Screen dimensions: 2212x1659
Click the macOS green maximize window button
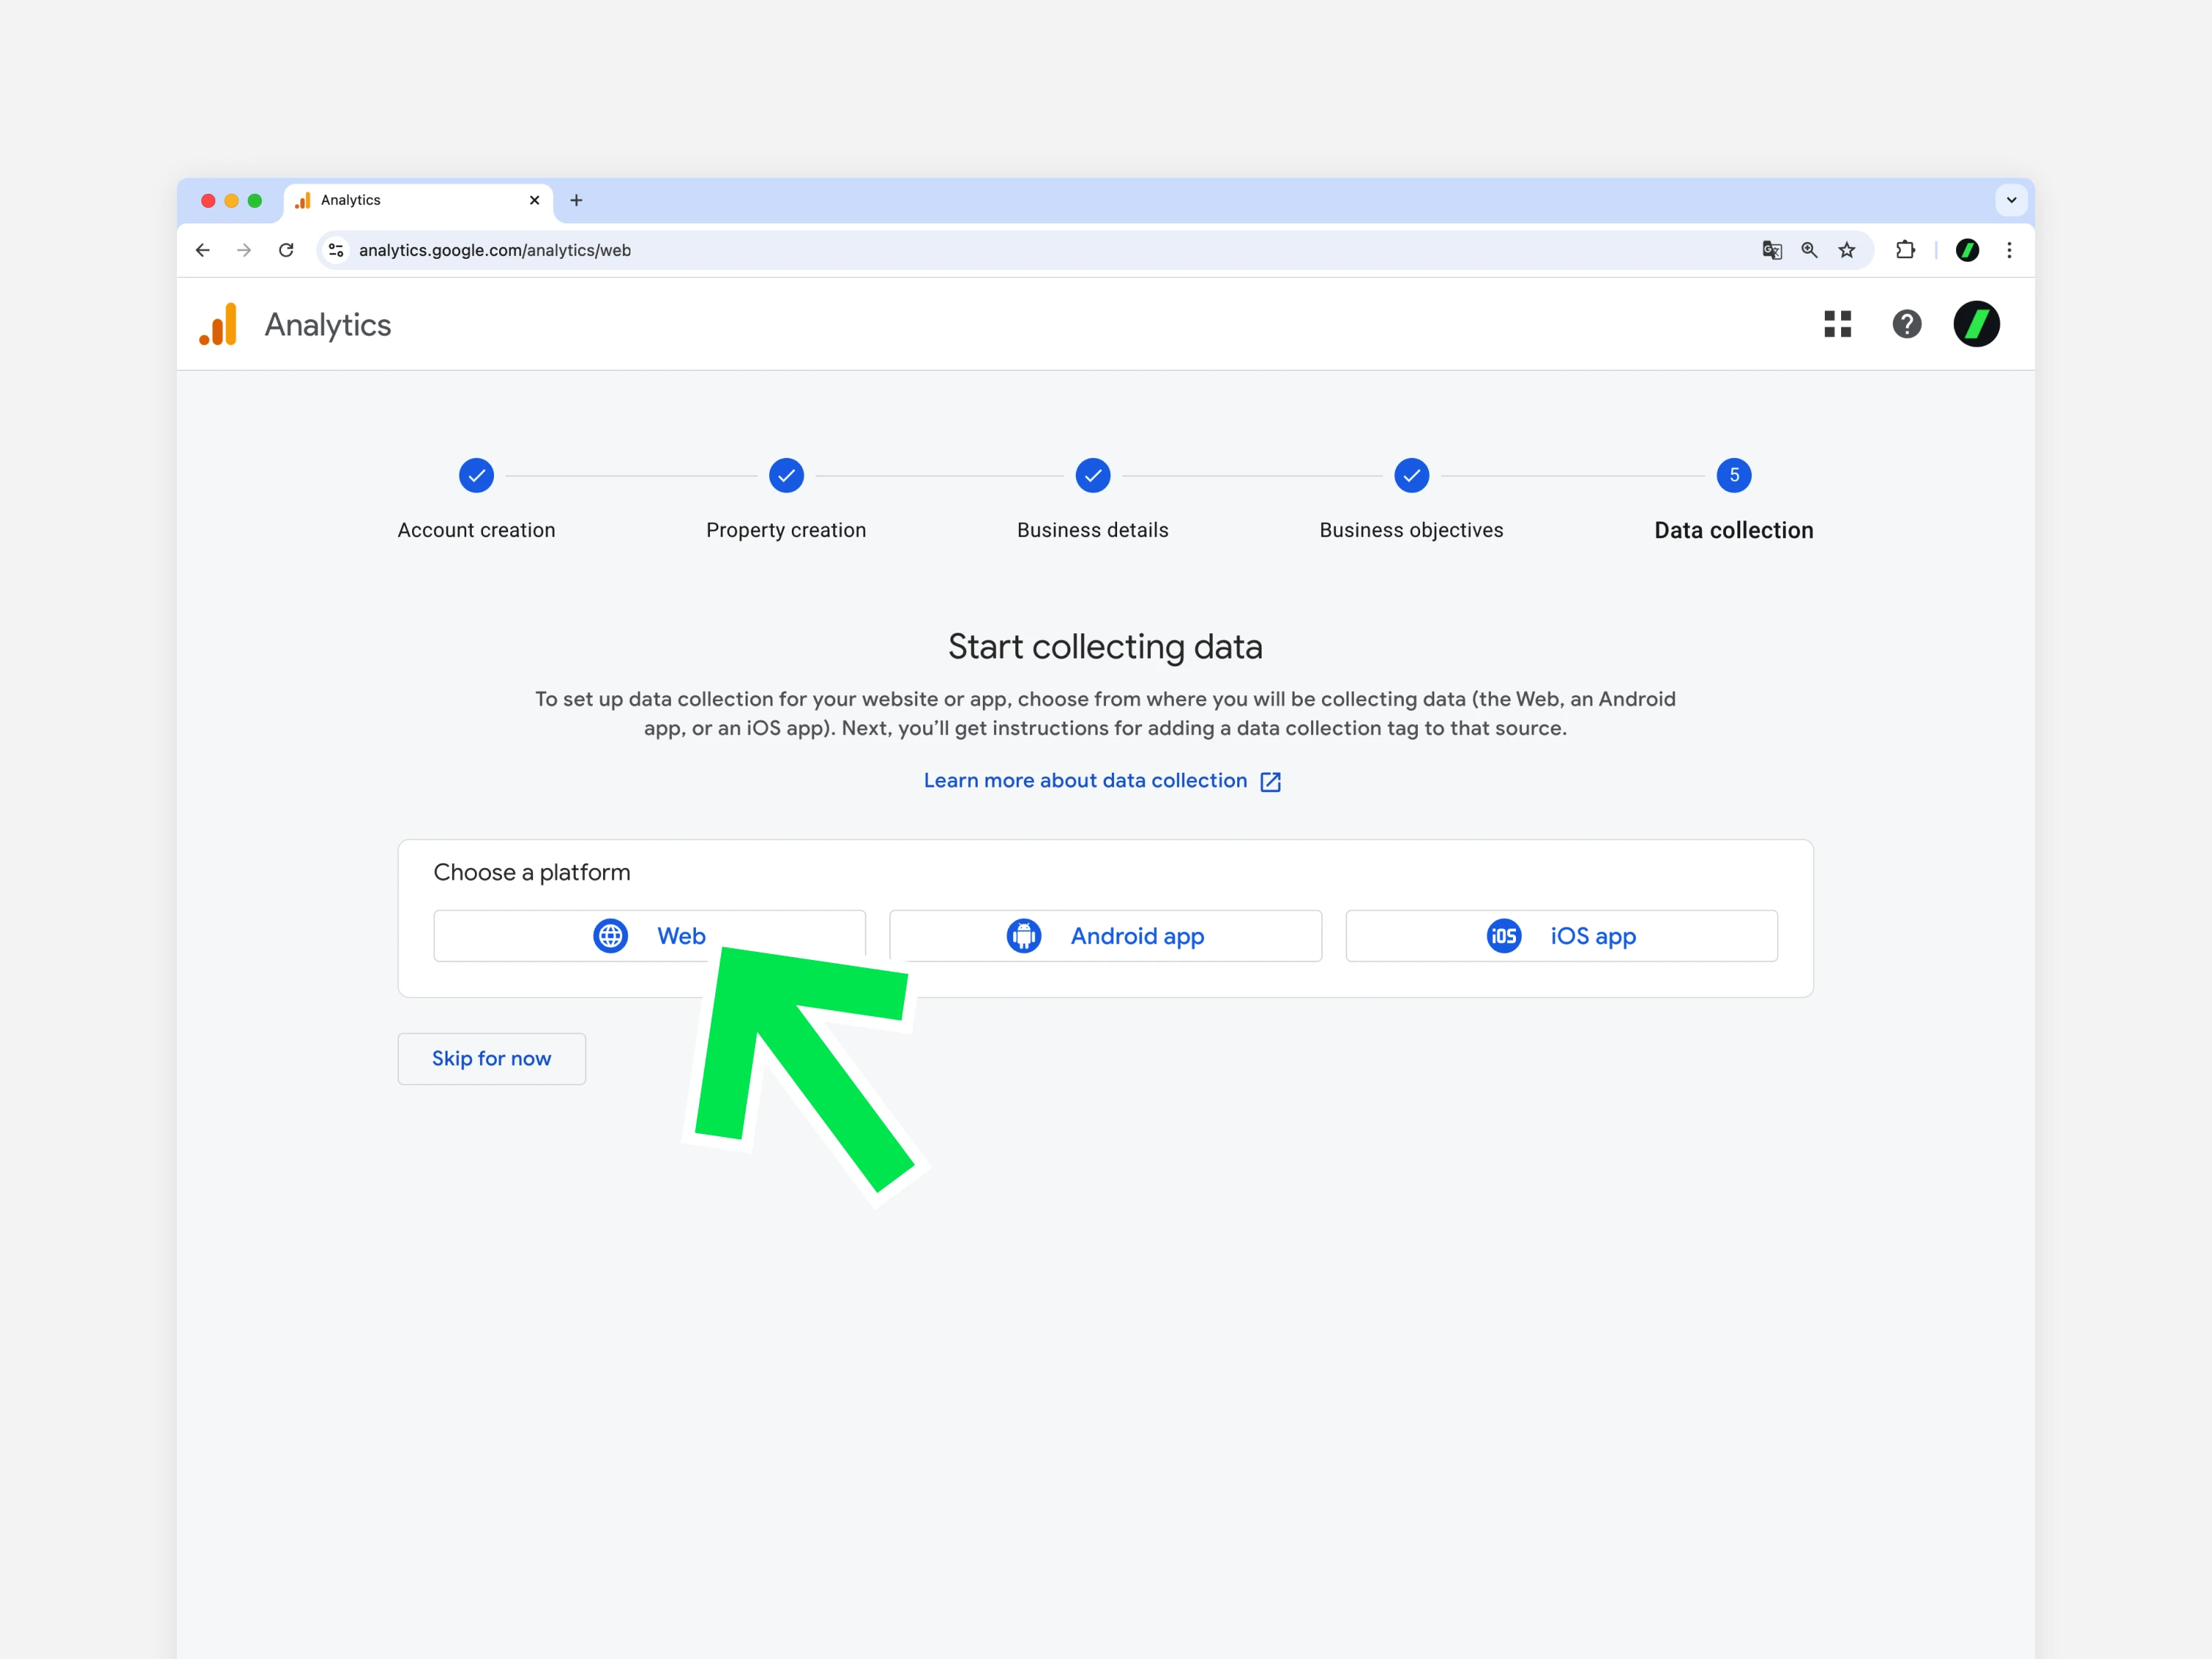(255, 200)
